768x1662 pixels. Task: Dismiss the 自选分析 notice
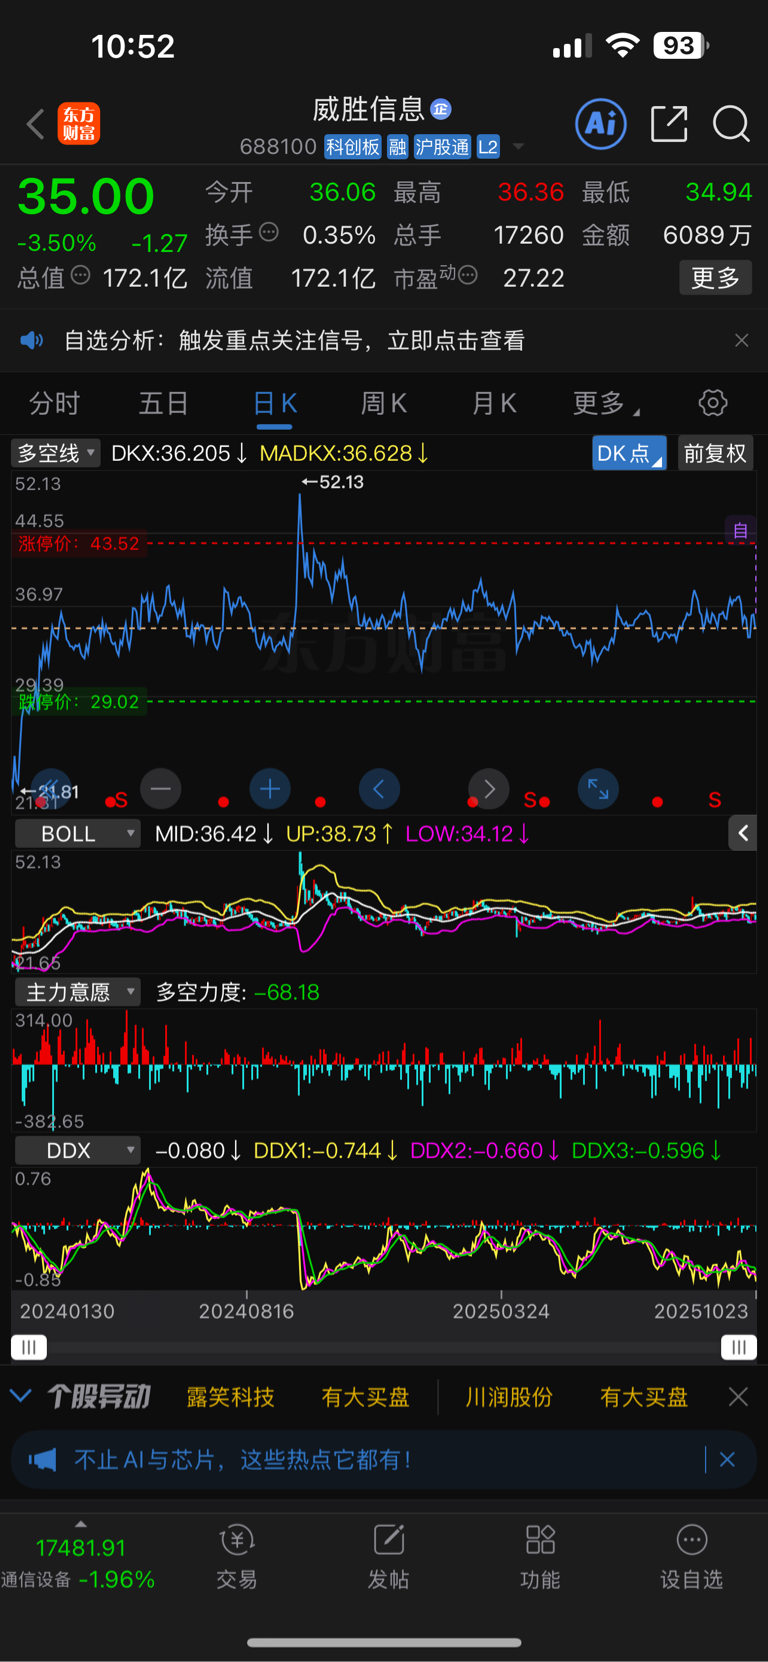741,340
